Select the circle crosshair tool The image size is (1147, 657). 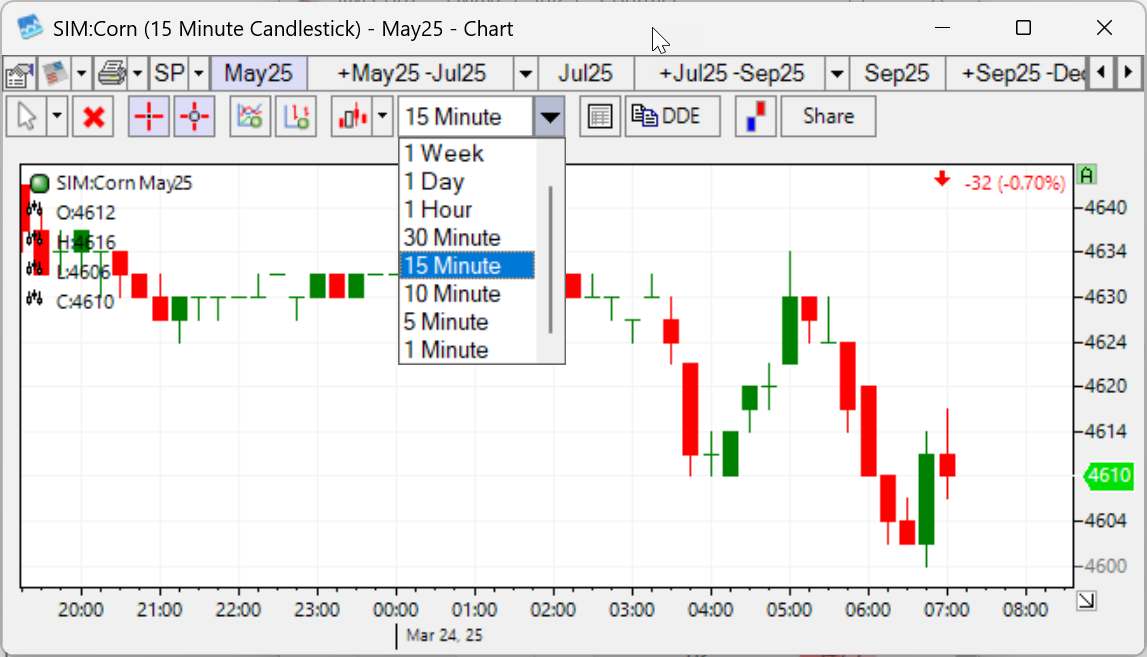195,116
